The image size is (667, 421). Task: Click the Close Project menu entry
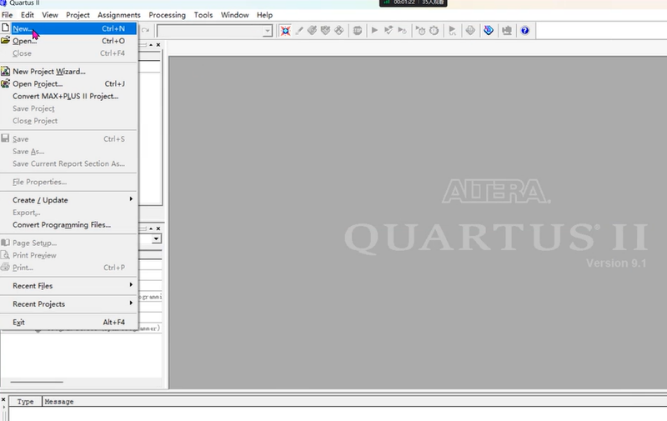[69, 121]
